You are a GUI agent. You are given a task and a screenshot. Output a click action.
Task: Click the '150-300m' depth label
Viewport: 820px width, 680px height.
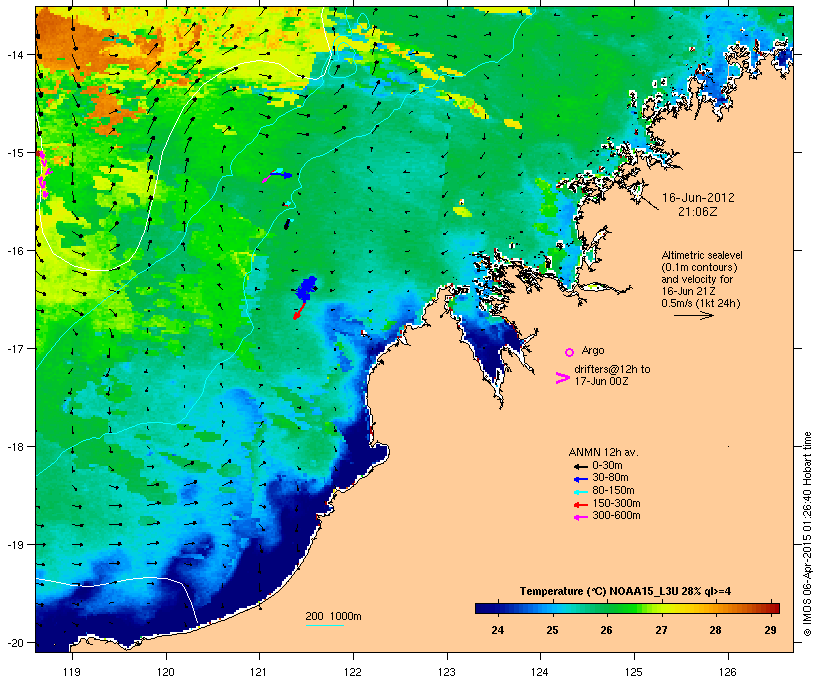(x=616, y=503)
